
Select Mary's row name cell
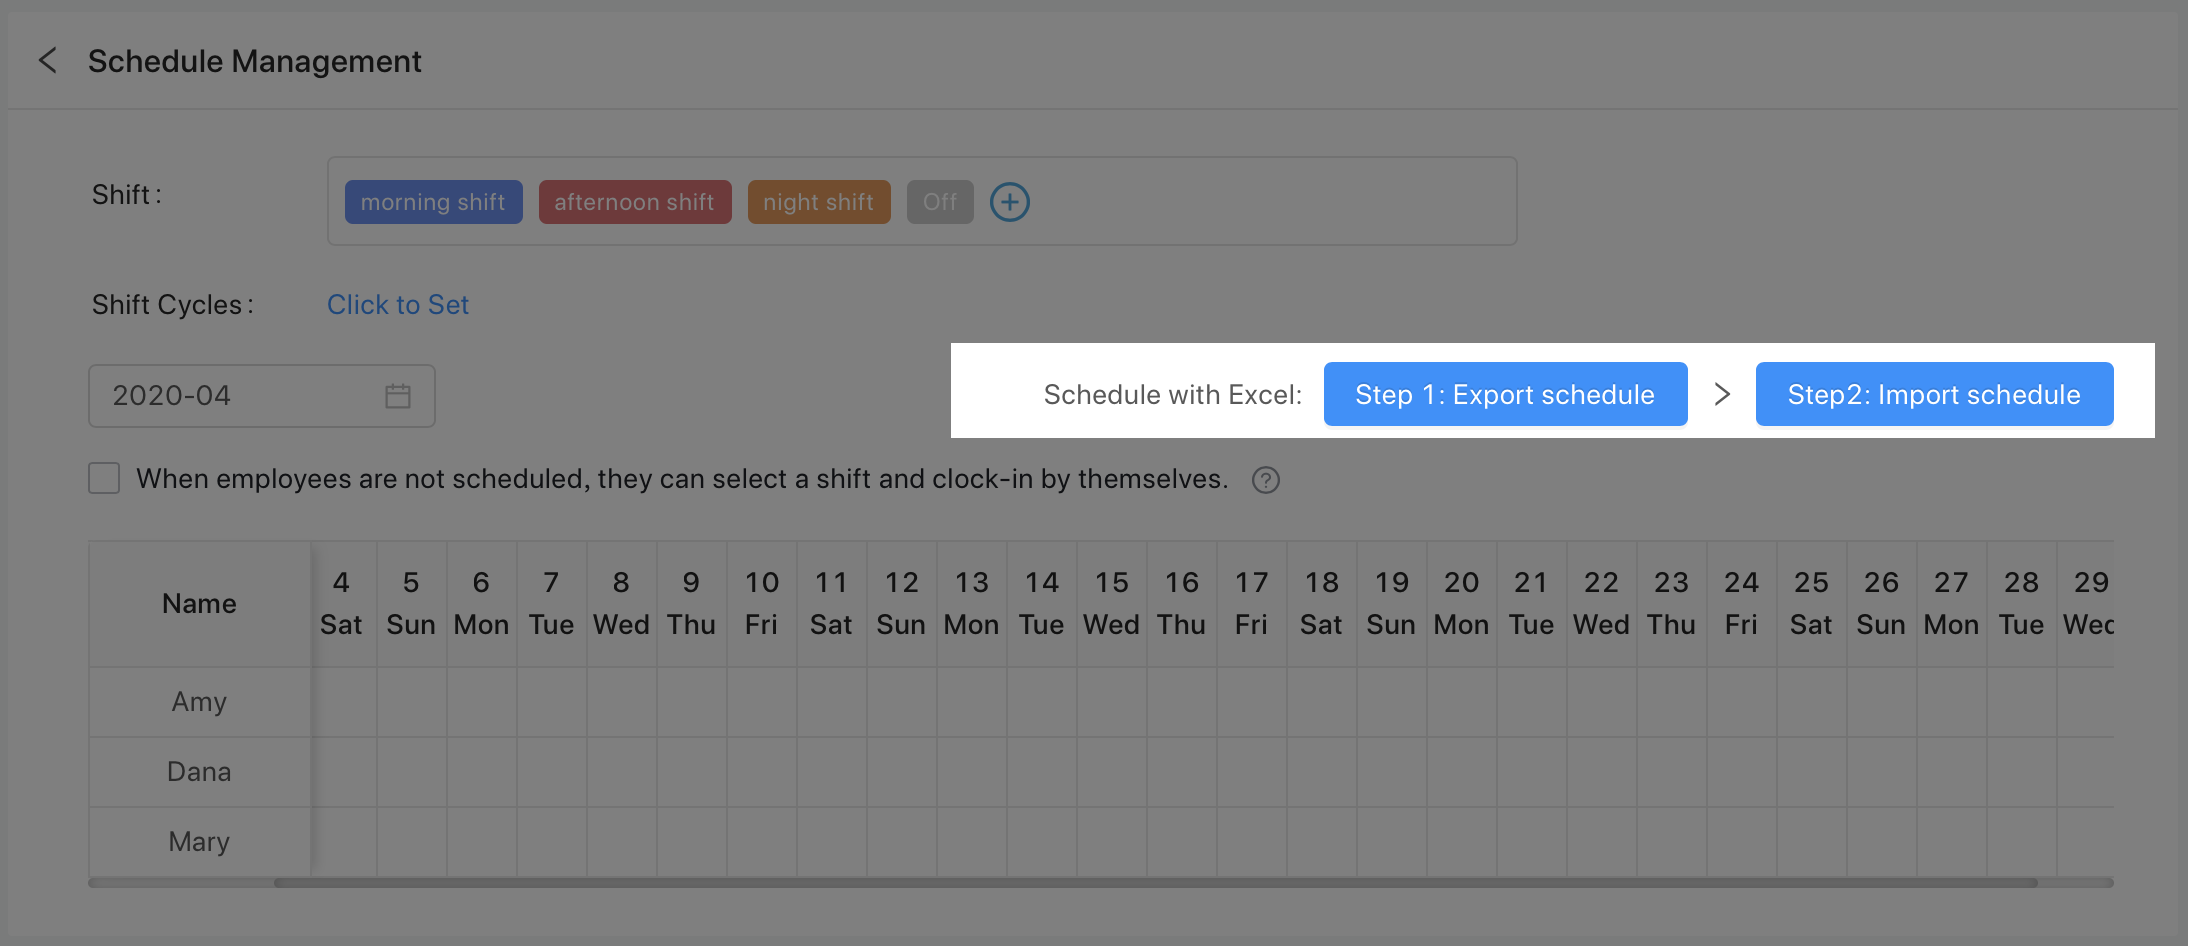[x=199, y=842]
